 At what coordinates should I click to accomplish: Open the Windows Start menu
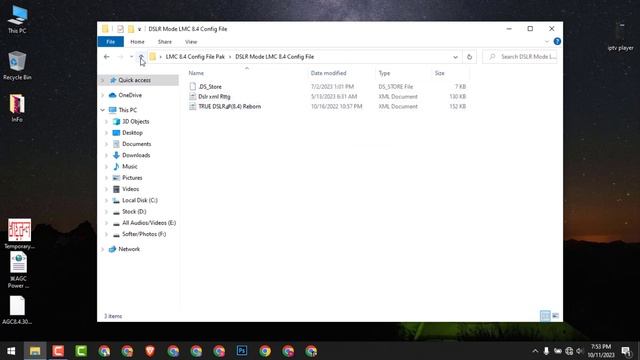click(x=11, y=351)
